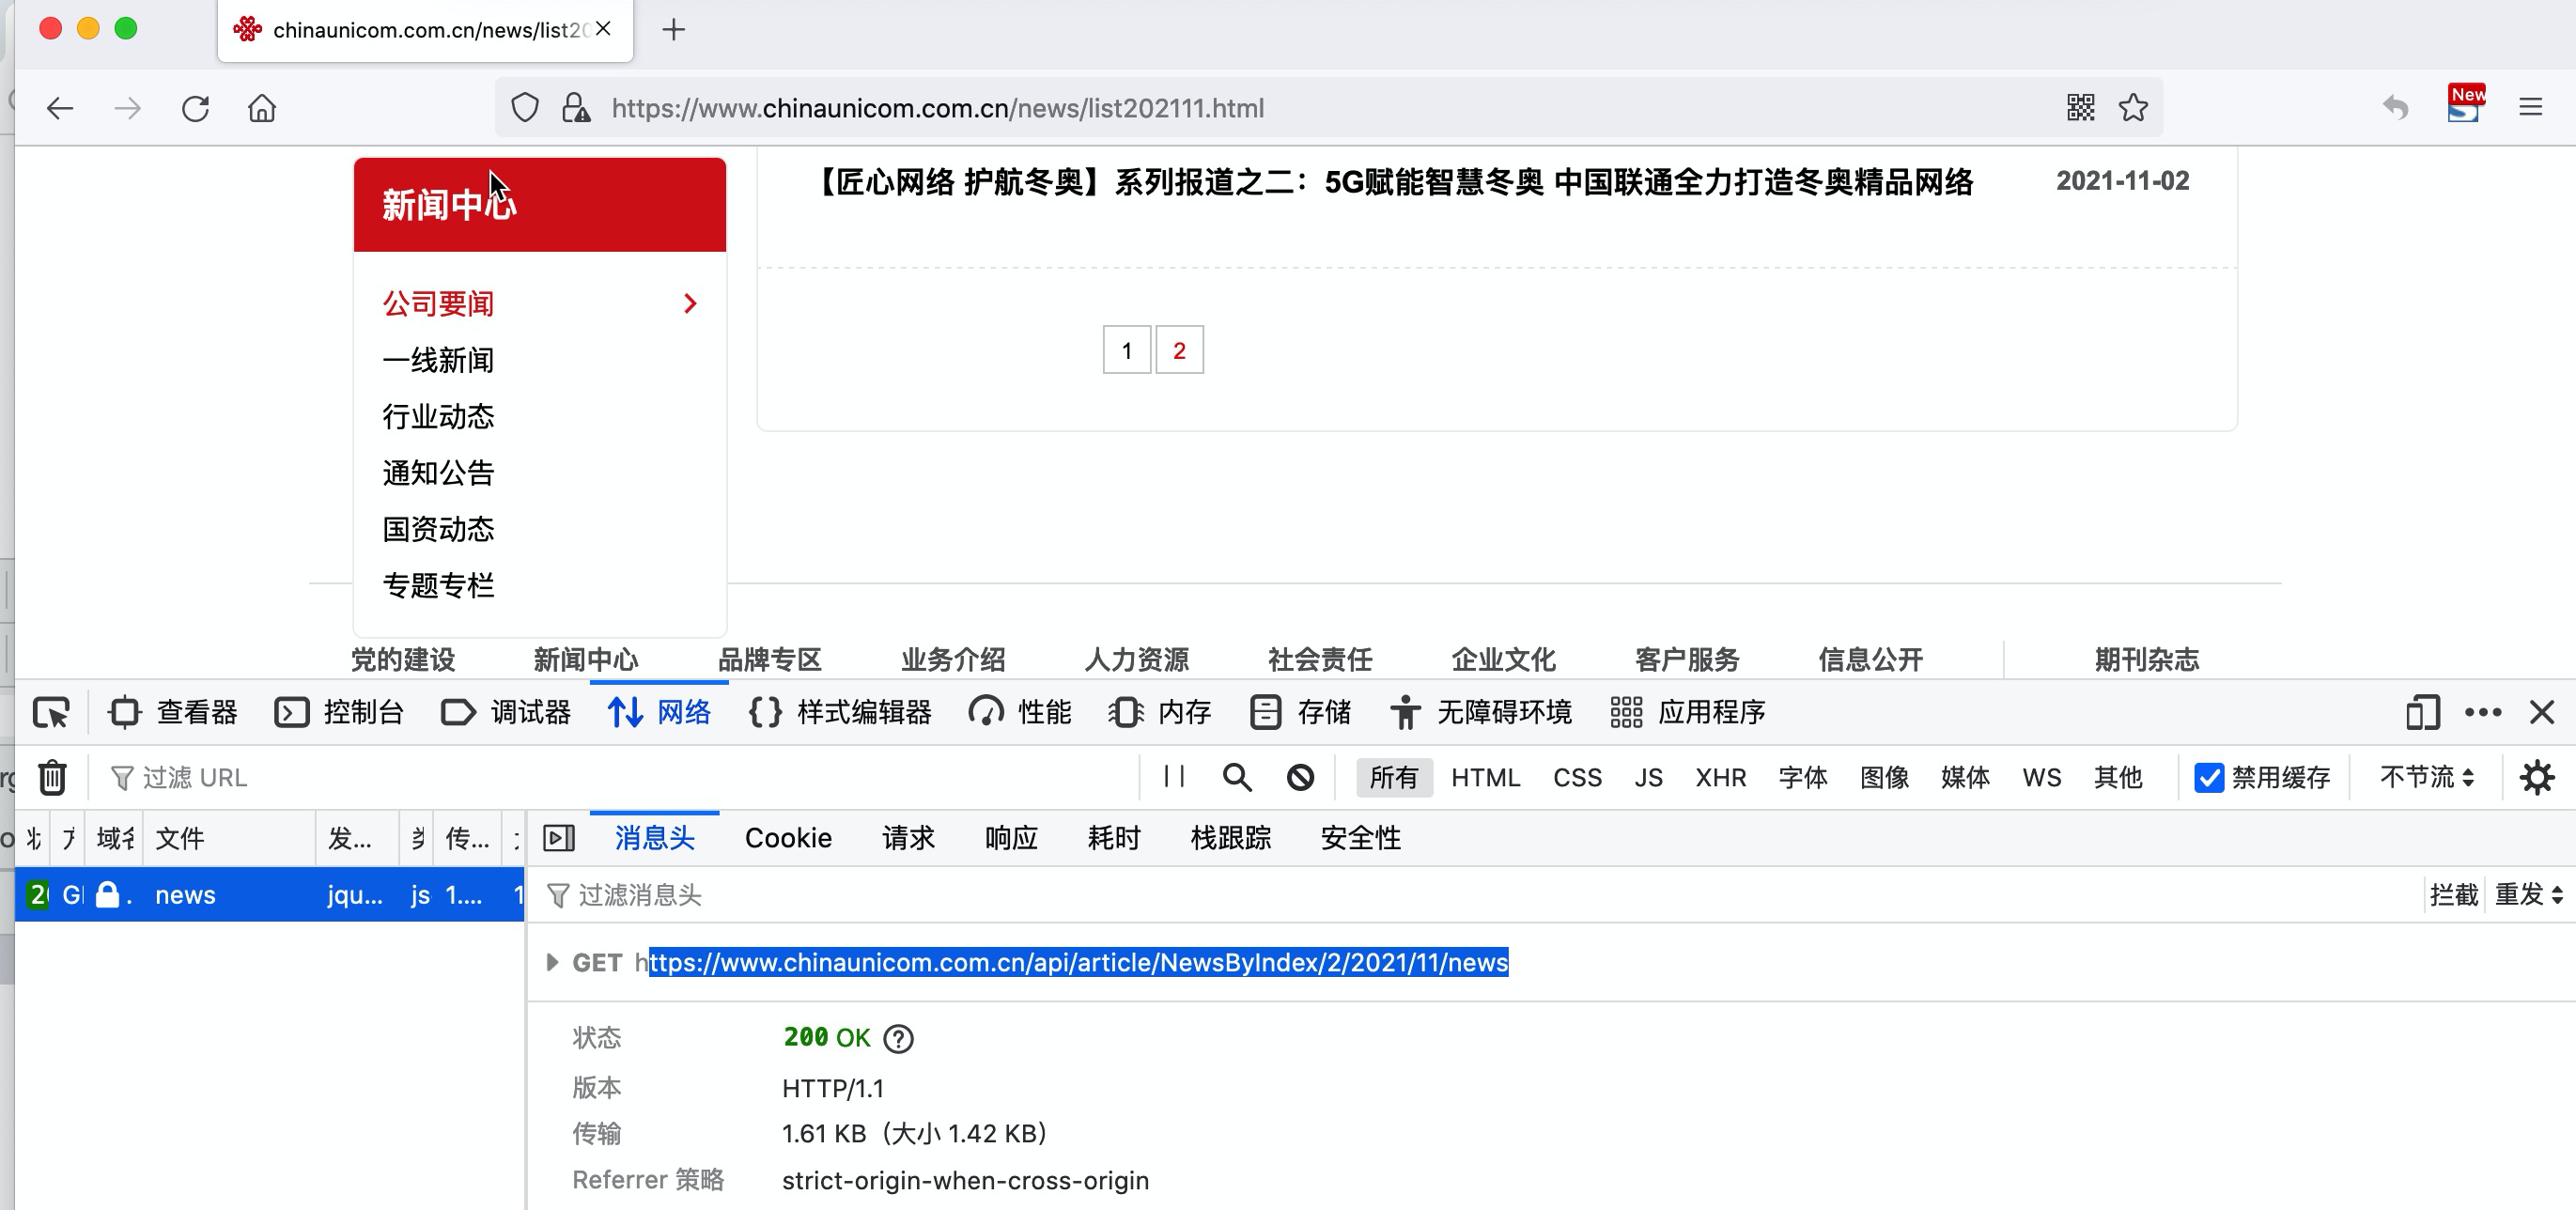This screenshot has height=1210, width=2576.
Task: Click the element picker icon in devtools
Action: 51,712
